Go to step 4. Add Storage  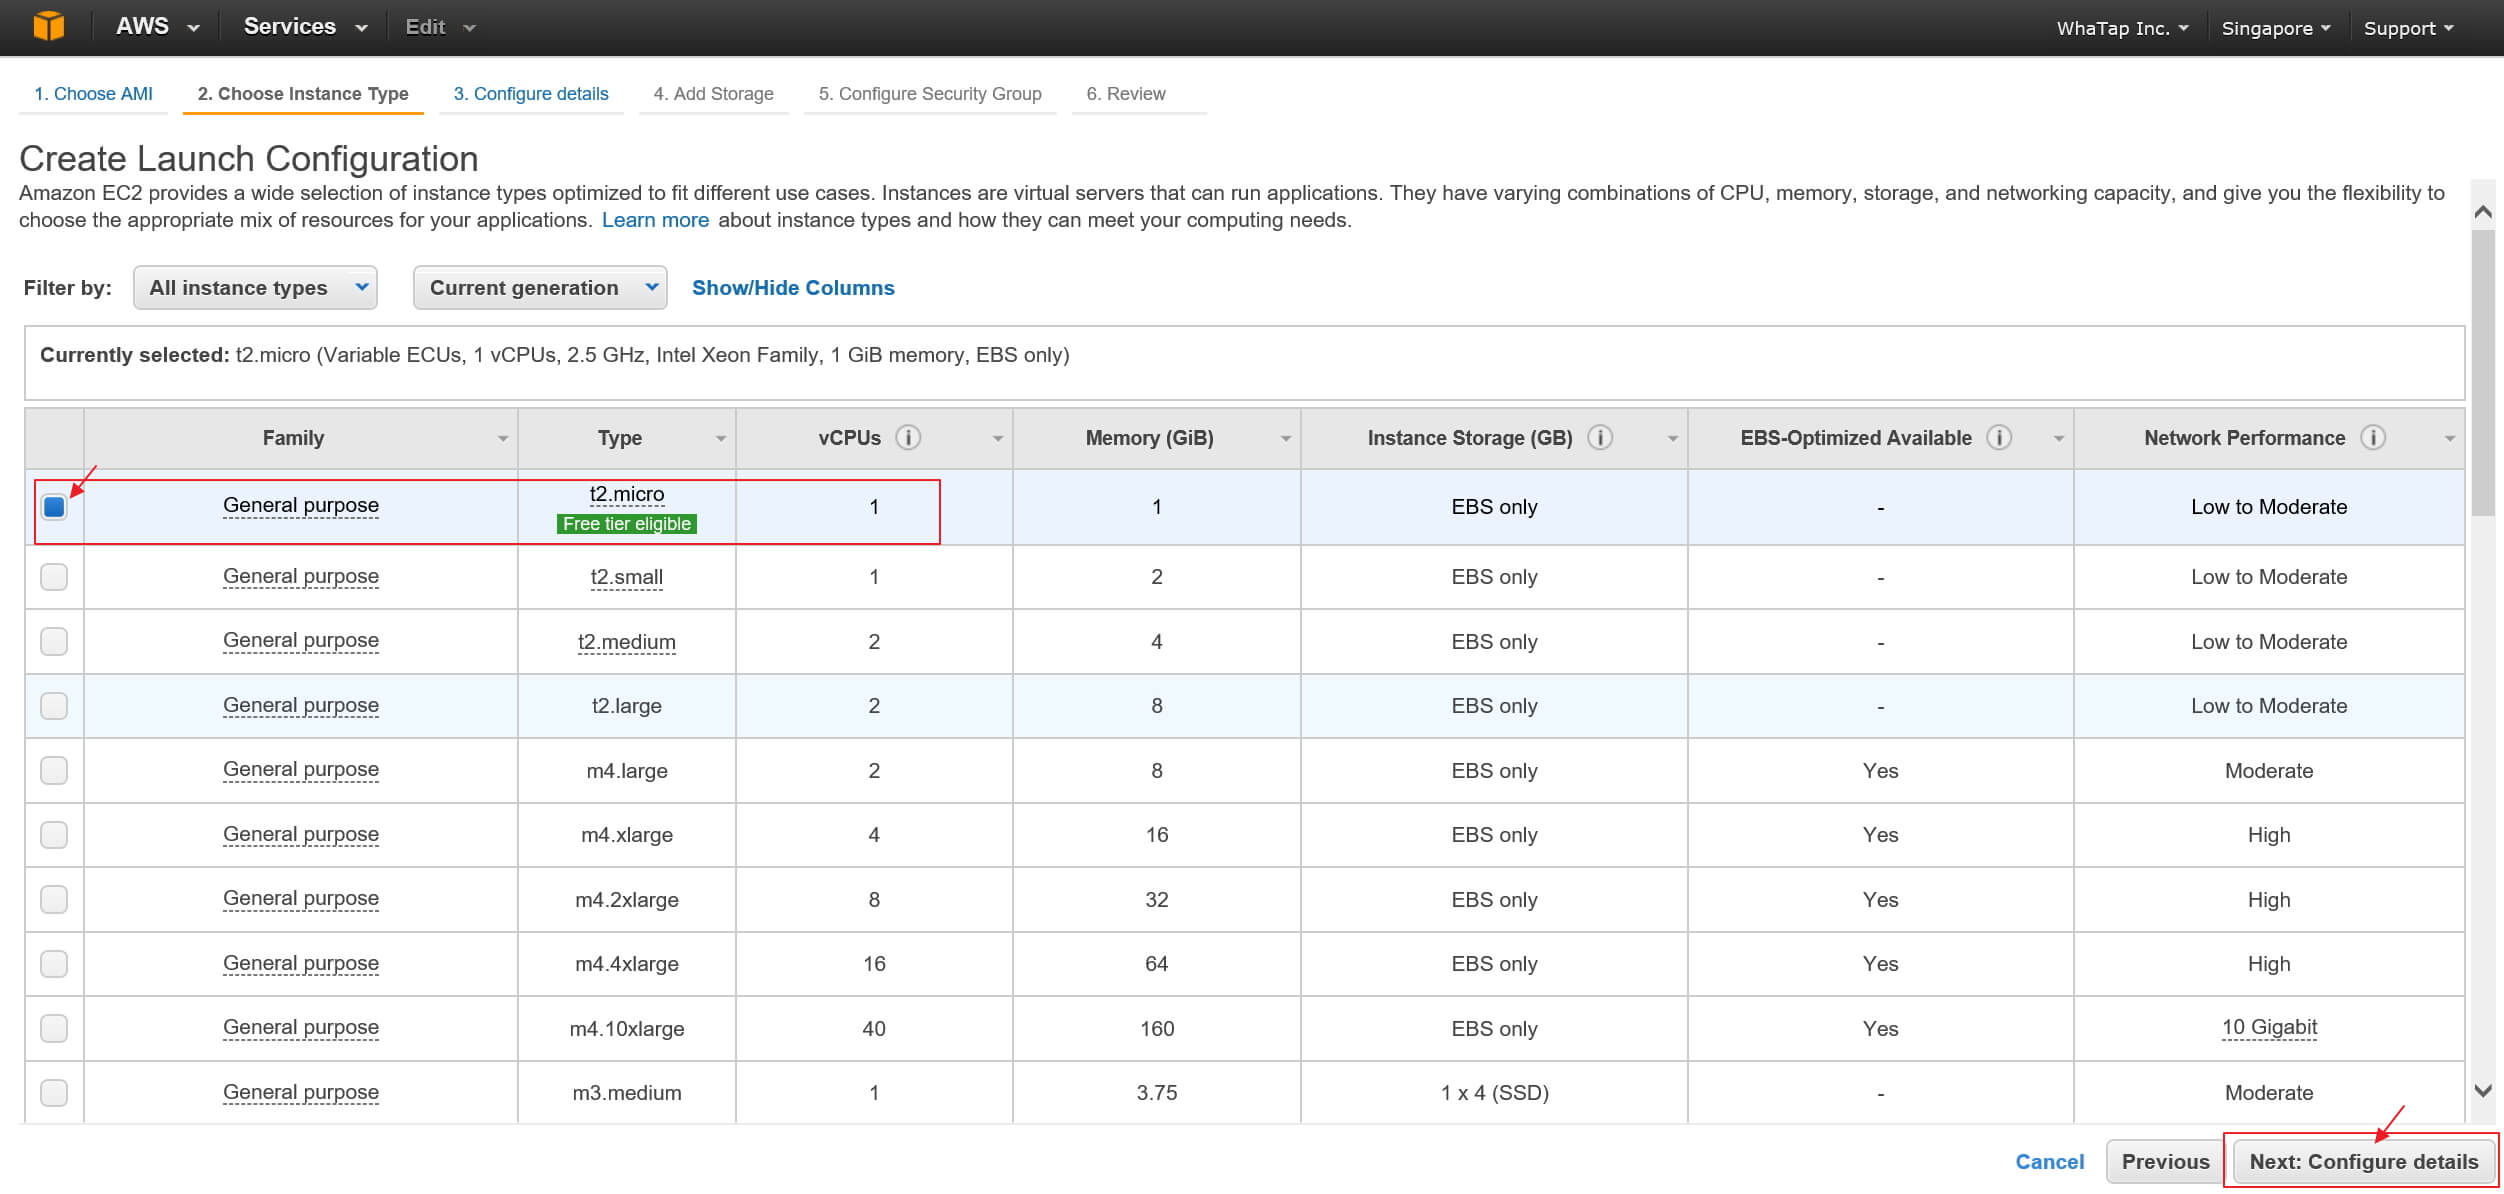coord(714,94)
